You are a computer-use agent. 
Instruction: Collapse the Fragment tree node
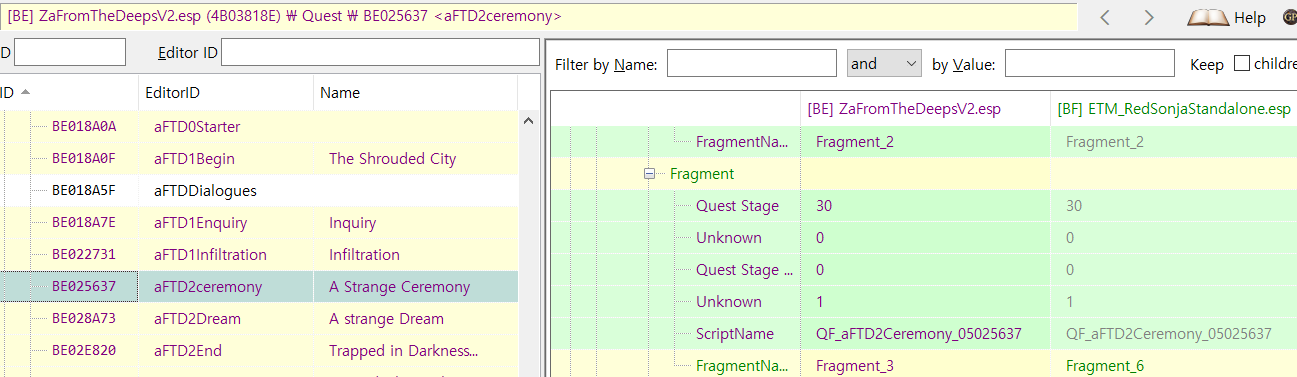650,174
